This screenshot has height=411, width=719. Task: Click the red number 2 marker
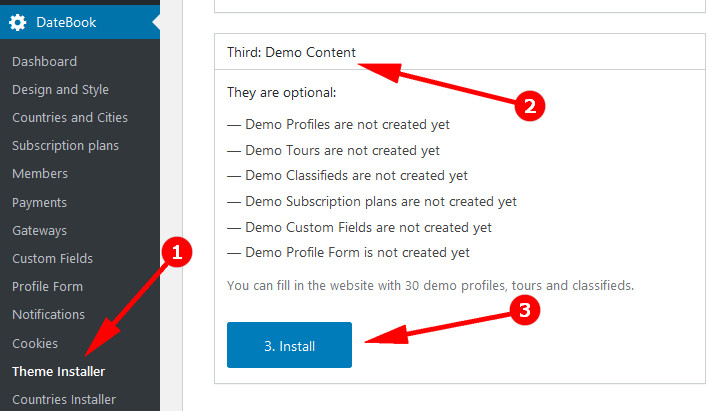(x=529, y=105)
